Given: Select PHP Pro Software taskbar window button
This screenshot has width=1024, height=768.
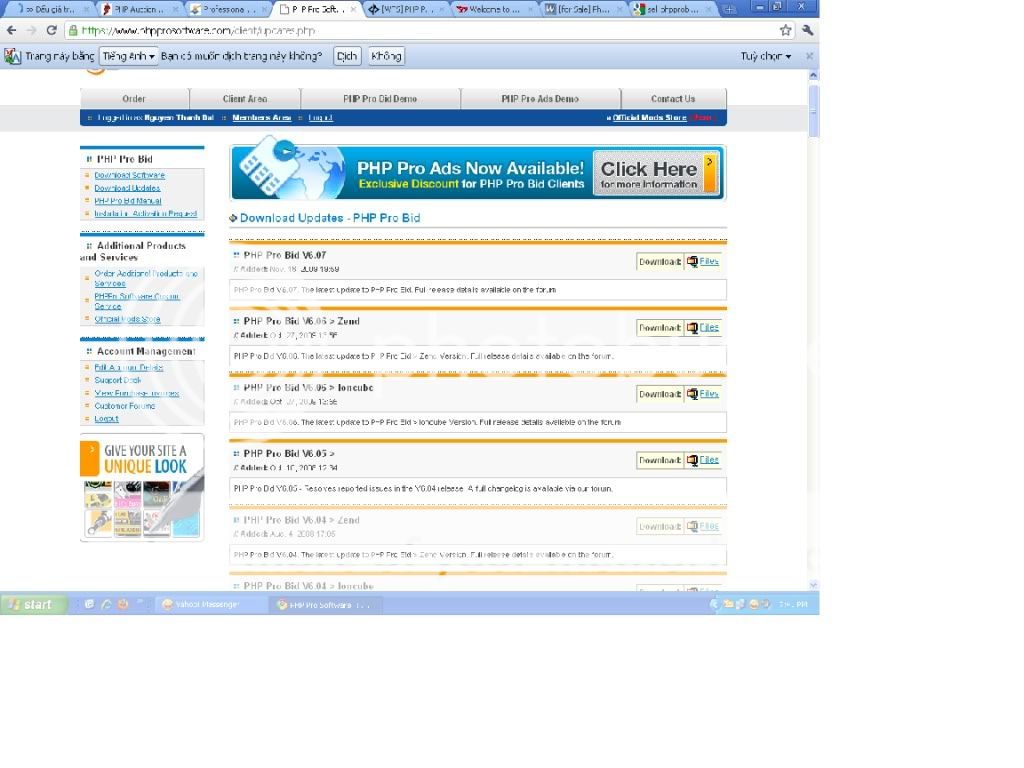Looking at the screenshot, I should point(325,605).
